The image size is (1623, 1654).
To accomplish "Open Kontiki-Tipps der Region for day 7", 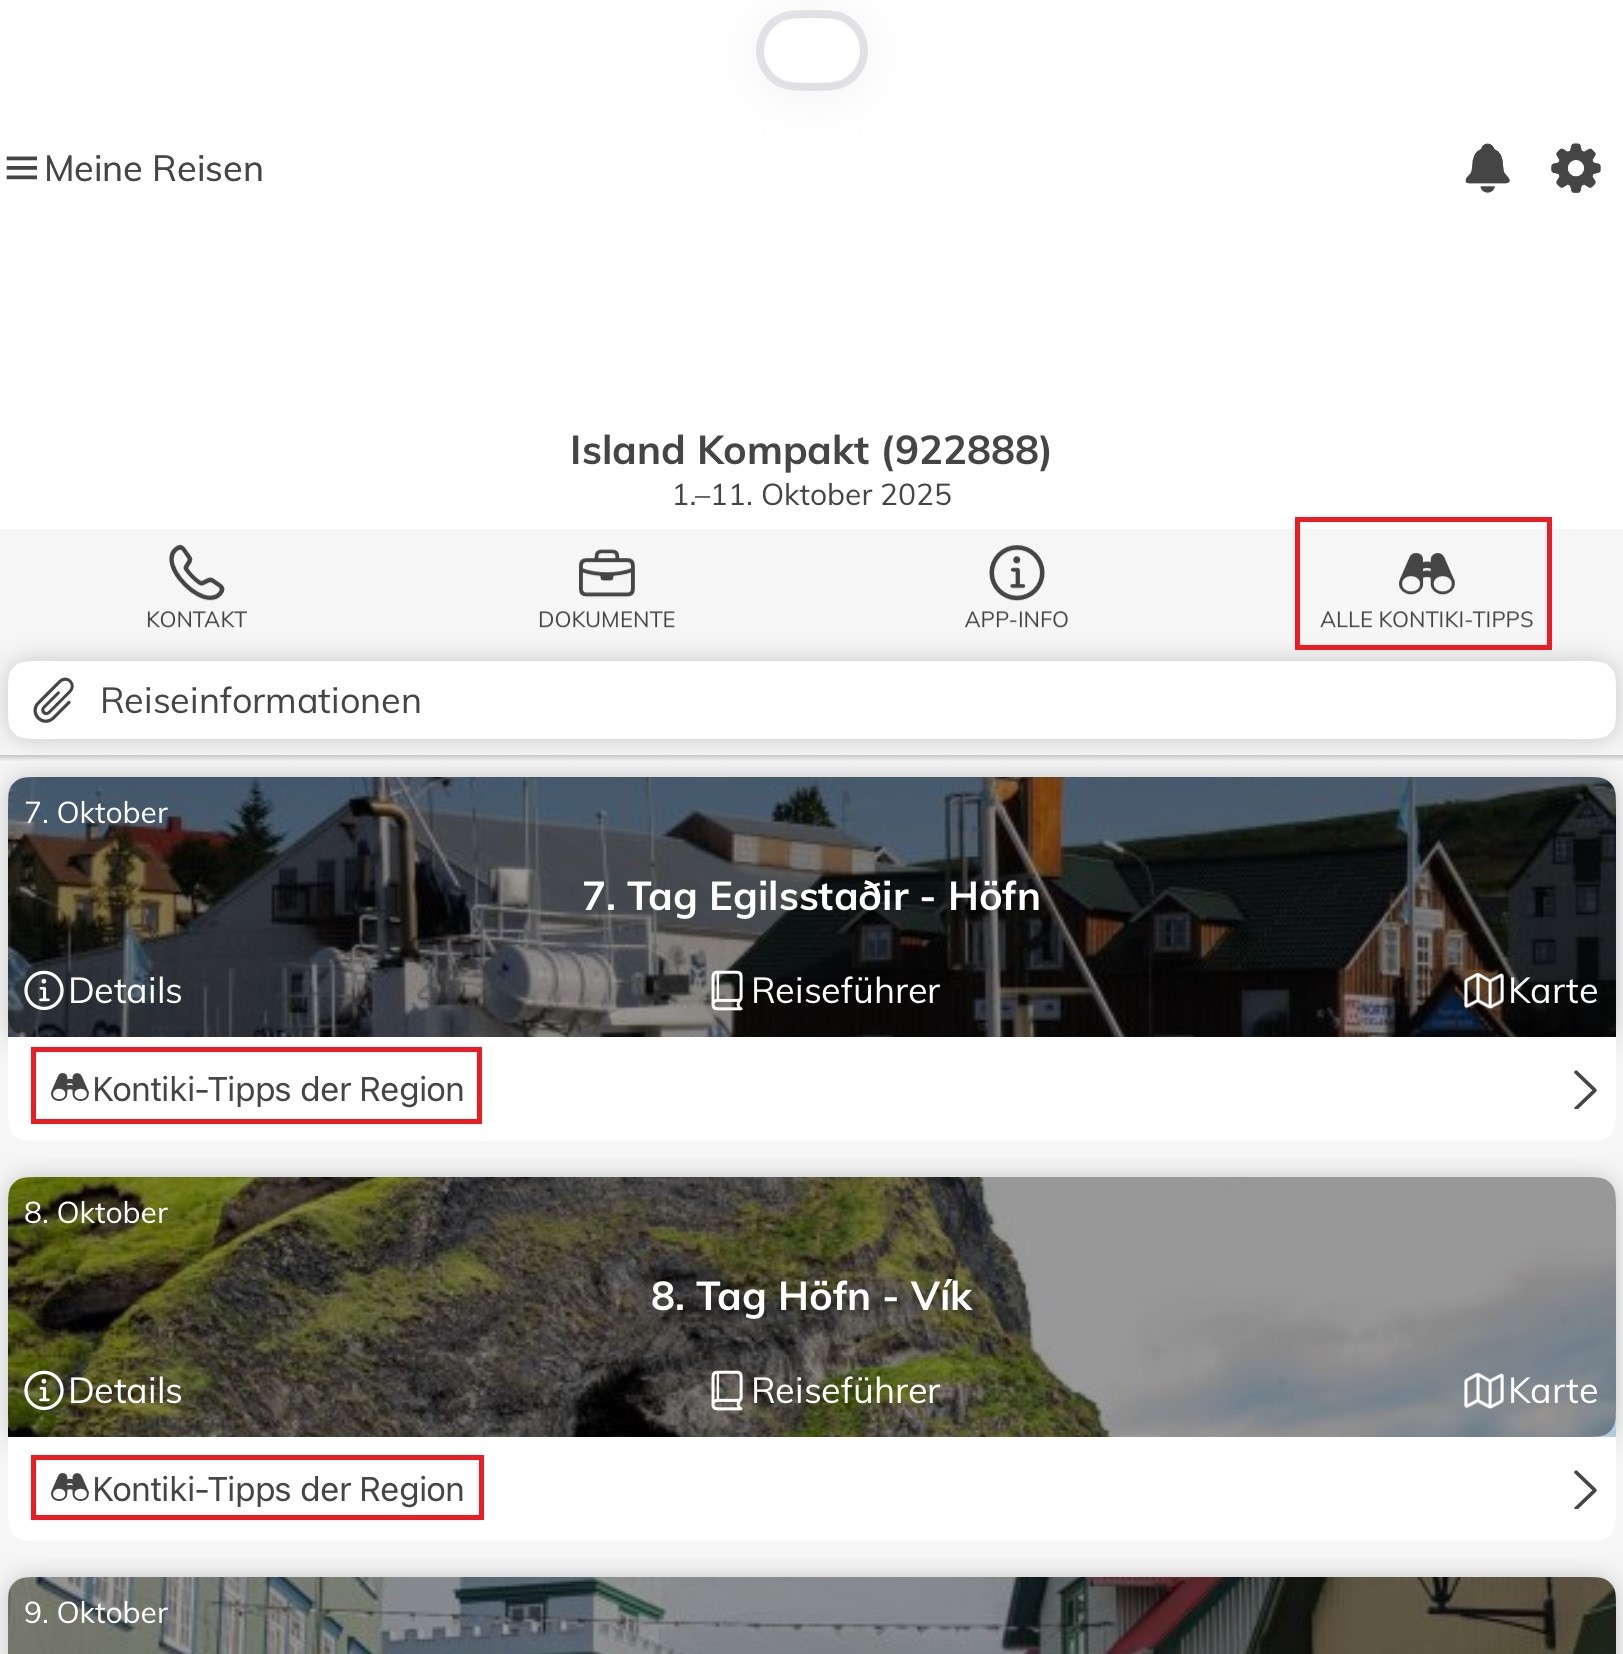I will click(257, 1088).
